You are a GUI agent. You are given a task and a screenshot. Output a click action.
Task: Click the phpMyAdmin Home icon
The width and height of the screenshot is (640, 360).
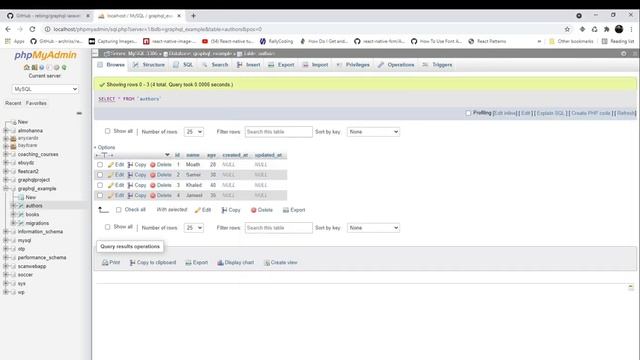27,67
